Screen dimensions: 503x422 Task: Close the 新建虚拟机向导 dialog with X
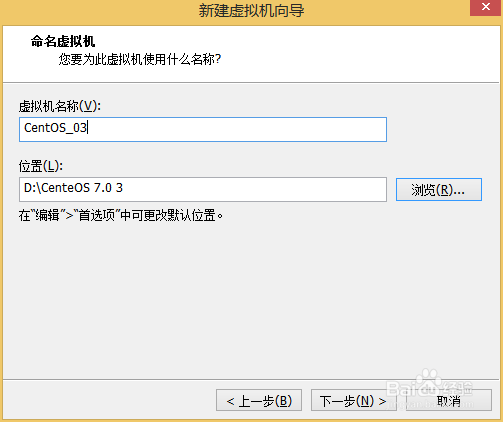point(486,7)
